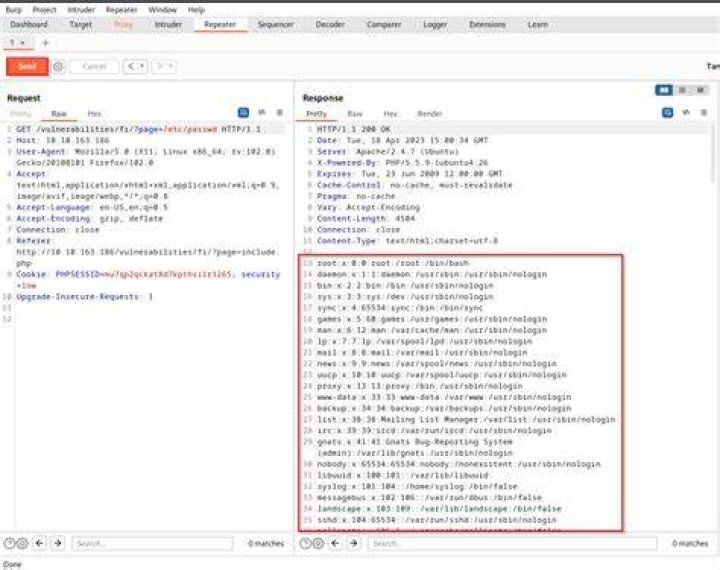
Task: Click the 'HTTP/1.1 200 OK' response line
Action: pyautogui.click(x=354, y=130)
